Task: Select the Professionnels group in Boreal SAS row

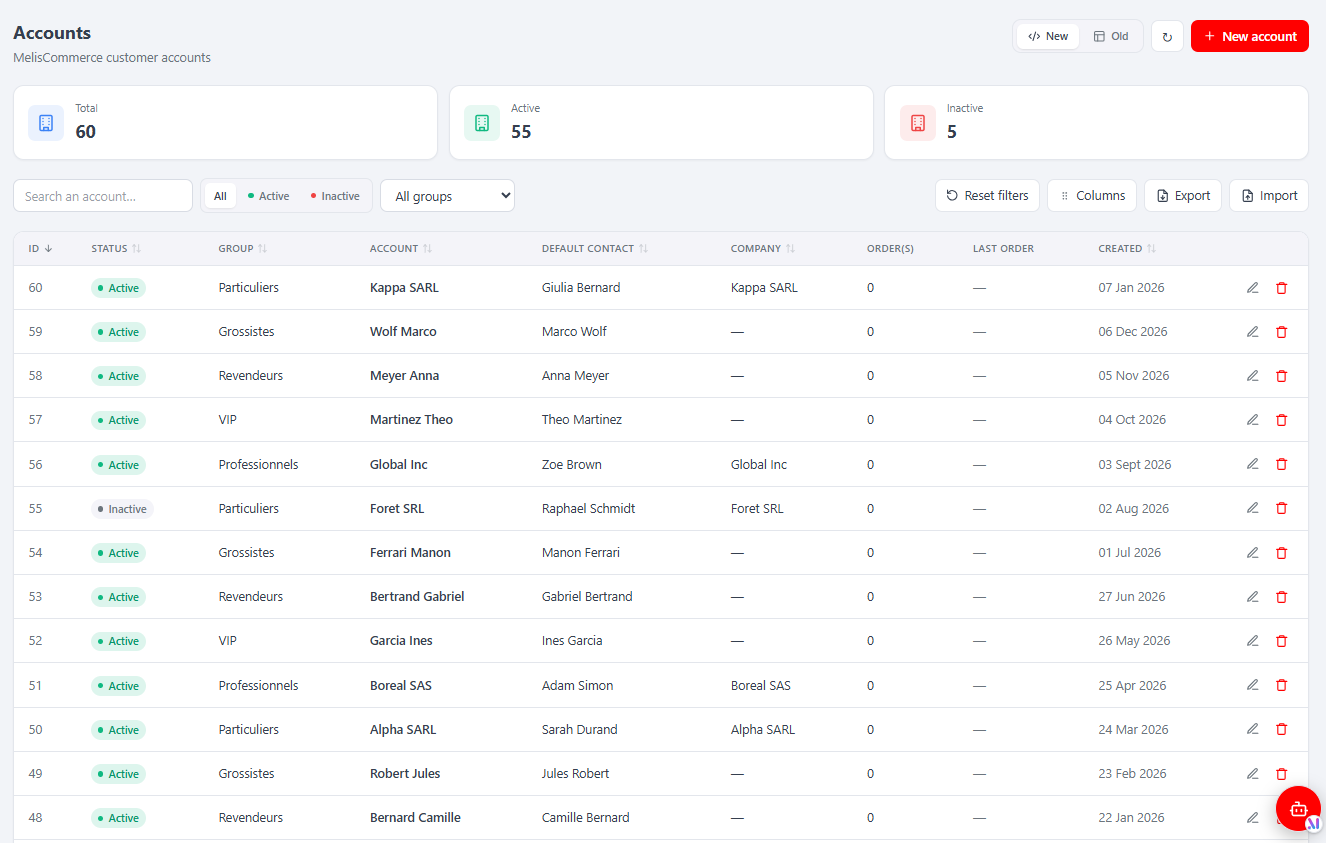Action: tap(258, 685)
